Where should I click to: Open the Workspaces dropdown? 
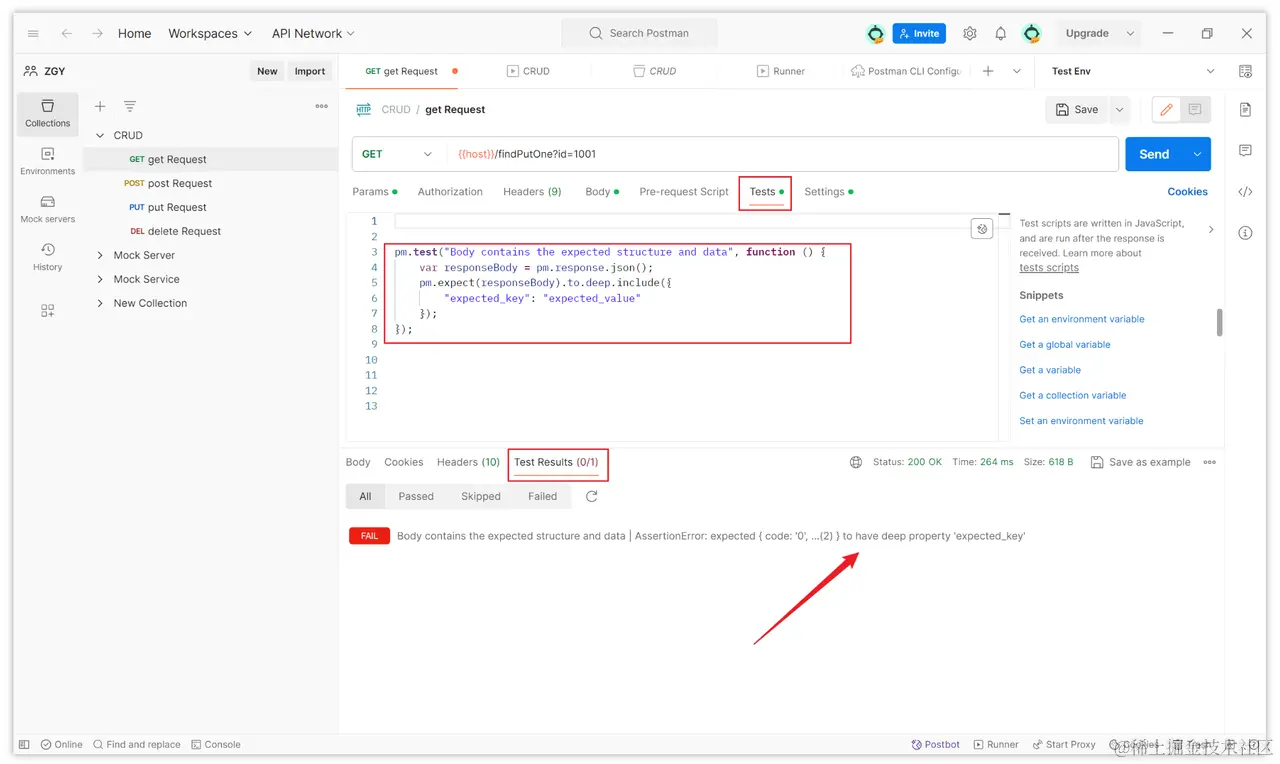coord(210,33)
